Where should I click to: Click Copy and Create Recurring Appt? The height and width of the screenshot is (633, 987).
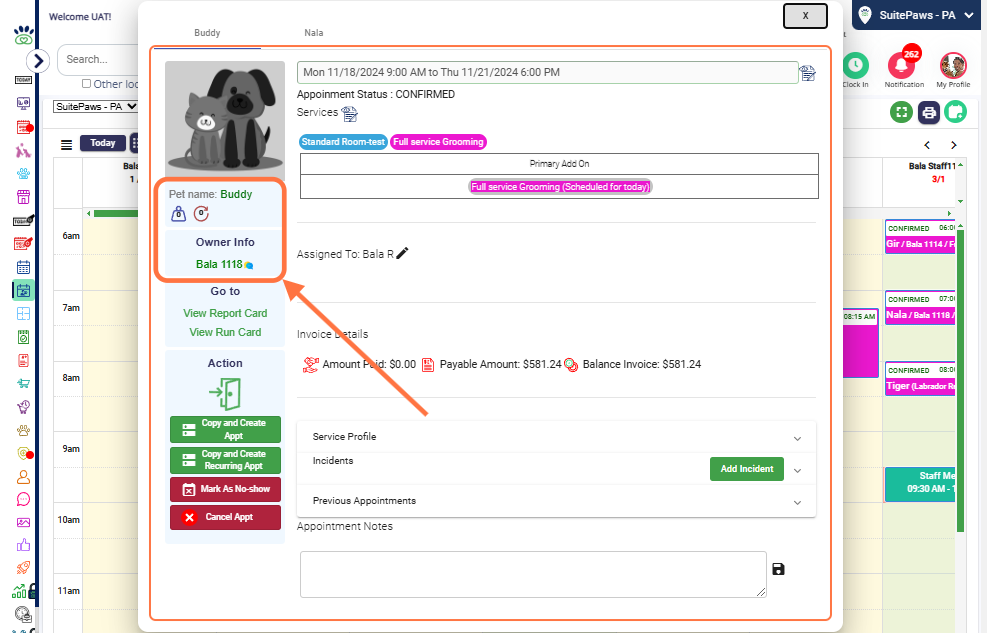tap(225, 460)
